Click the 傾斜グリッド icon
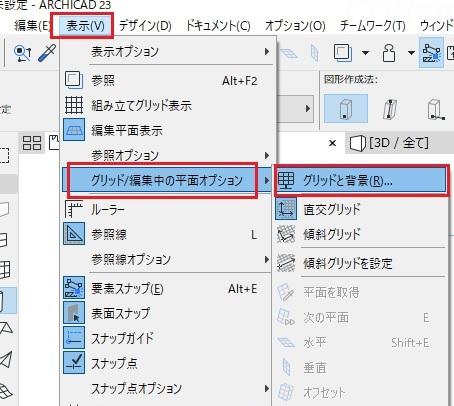Viewport: 454px width, 406px height. pyautogui.click(x=286, y=234)
